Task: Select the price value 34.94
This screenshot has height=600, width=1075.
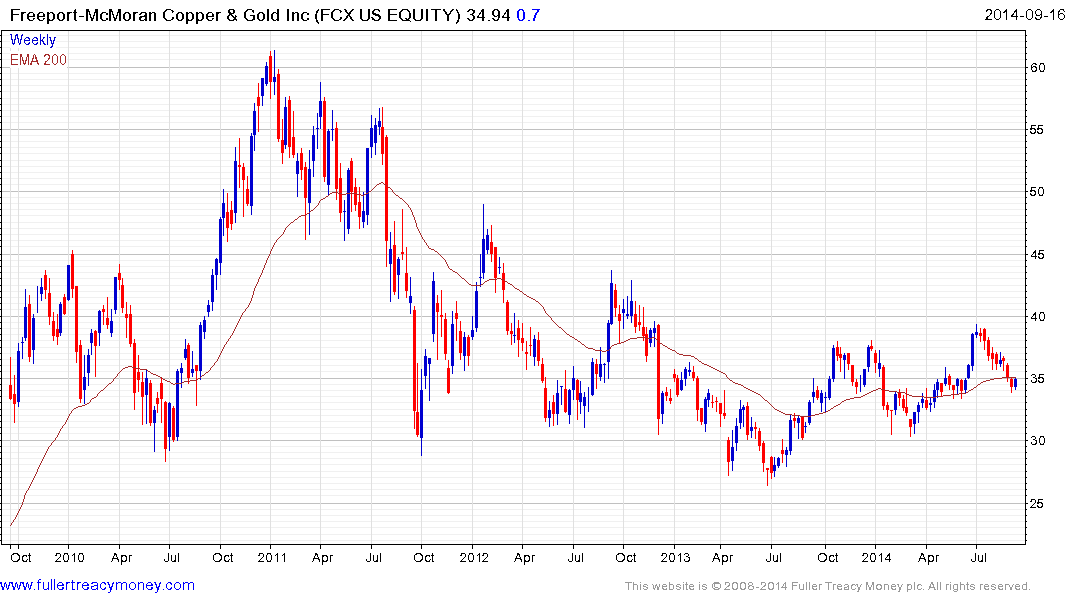Action: point(488,15)
